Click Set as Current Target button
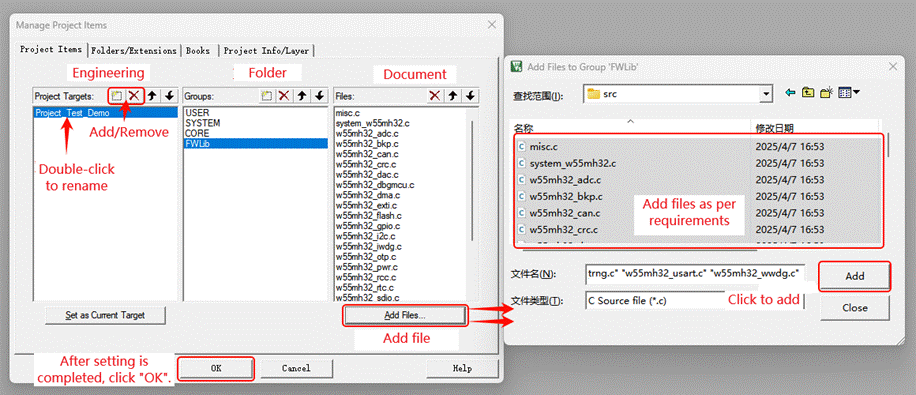This screenshot has width=916, height=395. tap(105, 315)
